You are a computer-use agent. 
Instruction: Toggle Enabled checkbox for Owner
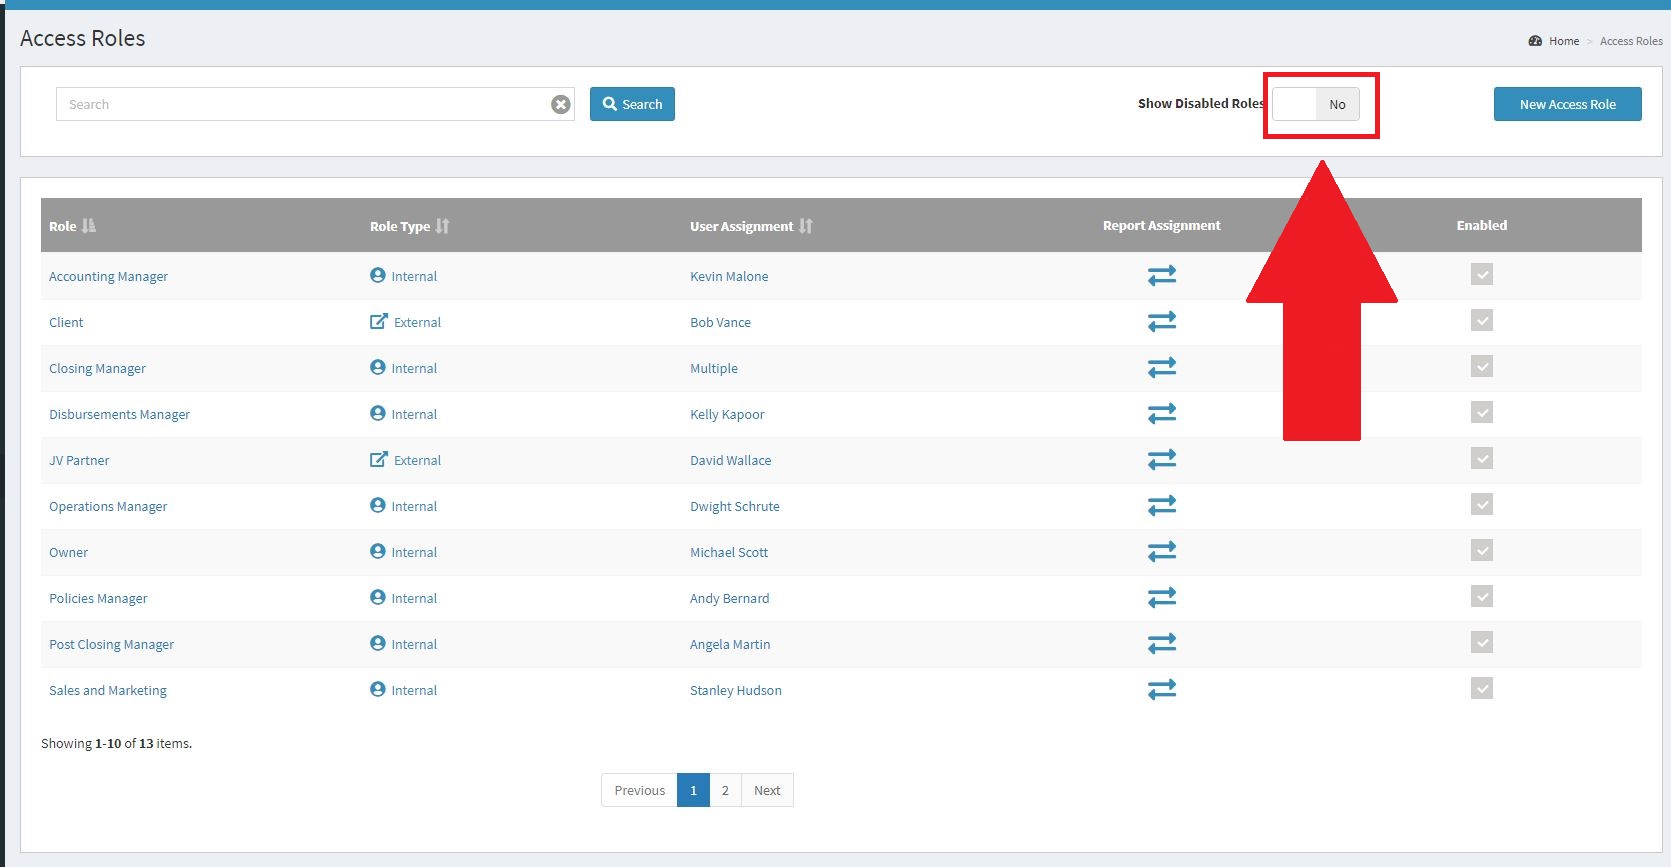click(1482, 550)
